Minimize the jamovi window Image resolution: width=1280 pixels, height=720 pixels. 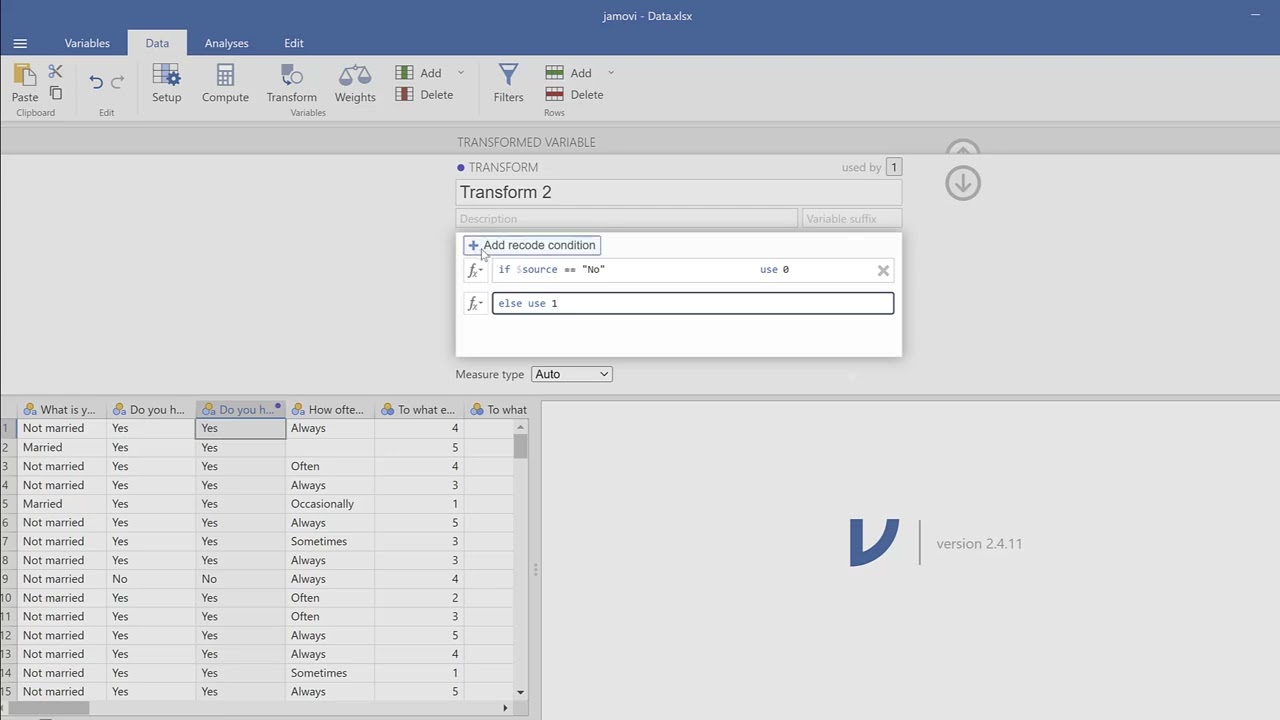click(x=1256, y=15)
